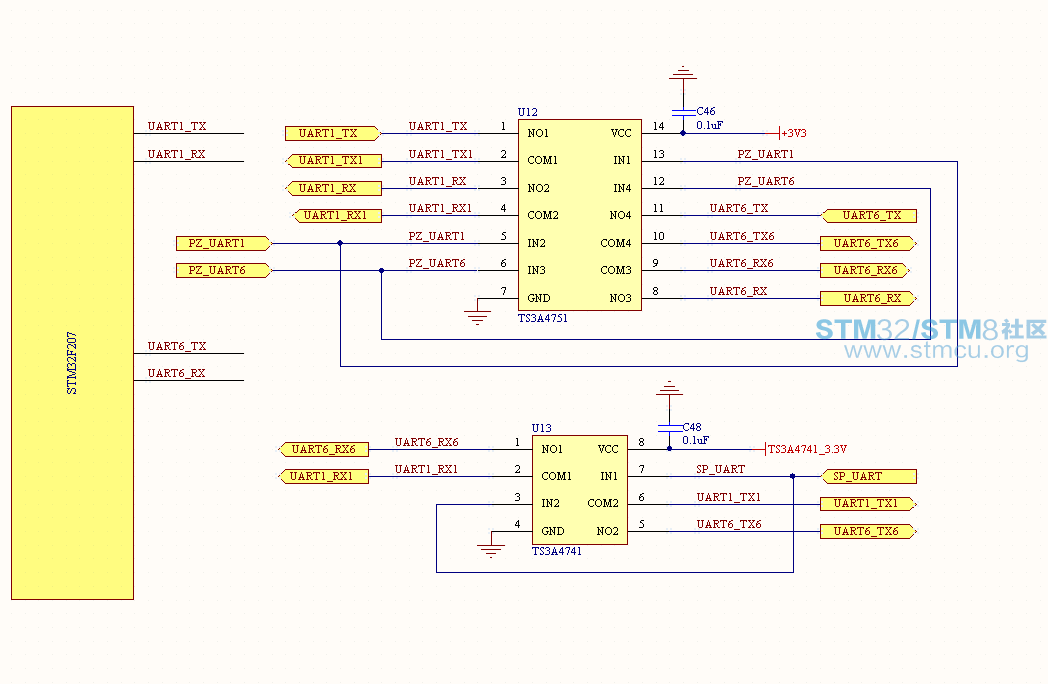Select the TS3A4741_3.3V power port label

pos(807,449)
